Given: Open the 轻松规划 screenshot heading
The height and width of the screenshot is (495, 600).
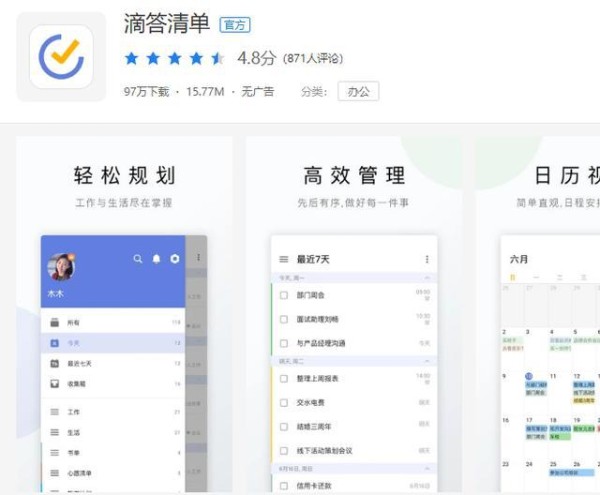Looking at the screenshot, I should point(124,176).
